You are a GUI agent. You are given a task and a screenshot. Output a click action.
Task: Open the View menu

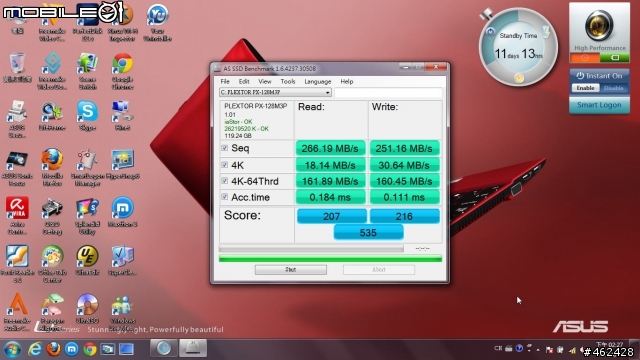[264, 82]
